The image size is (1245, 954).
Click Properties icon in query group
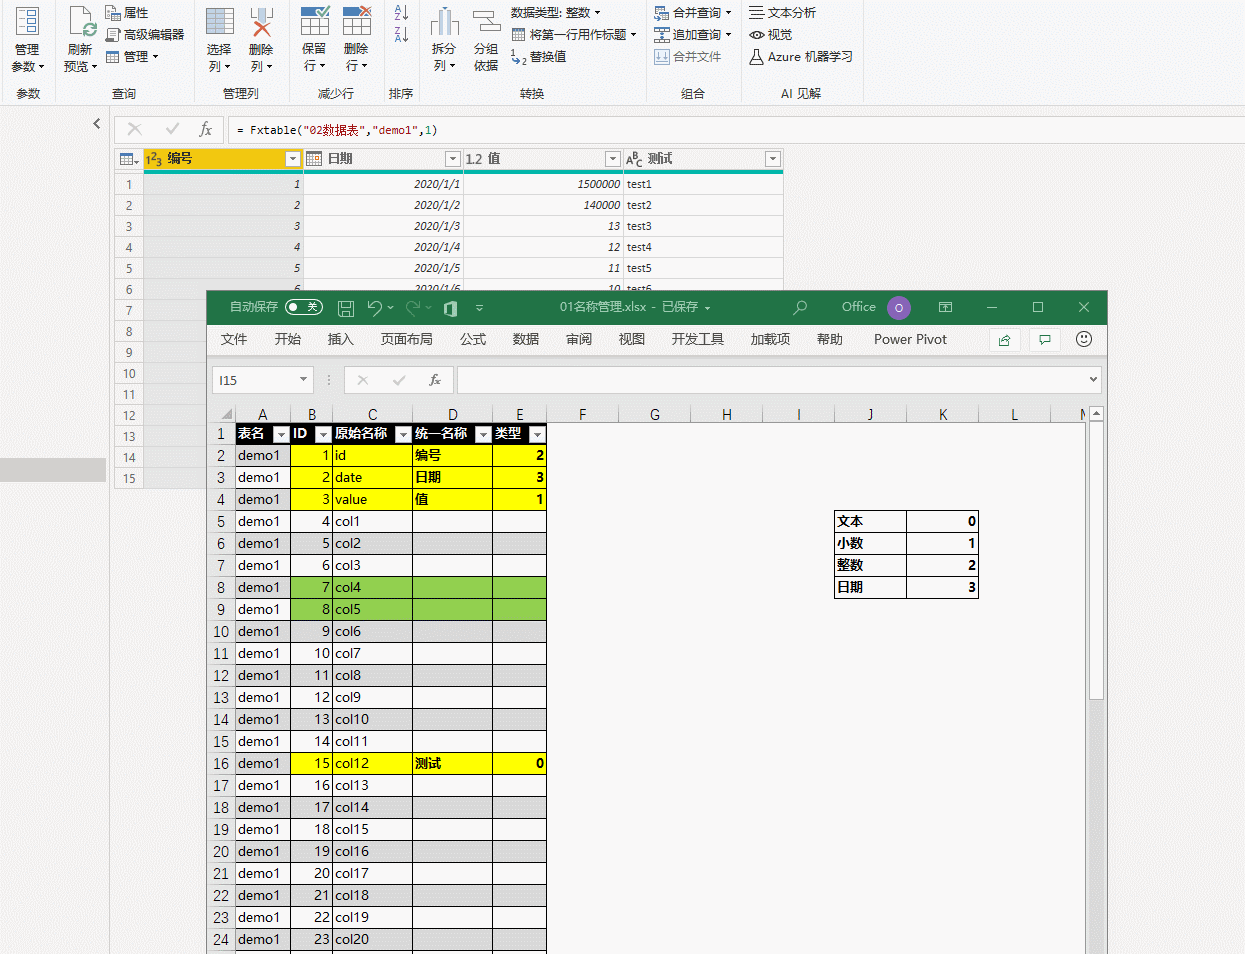point(113,12)
